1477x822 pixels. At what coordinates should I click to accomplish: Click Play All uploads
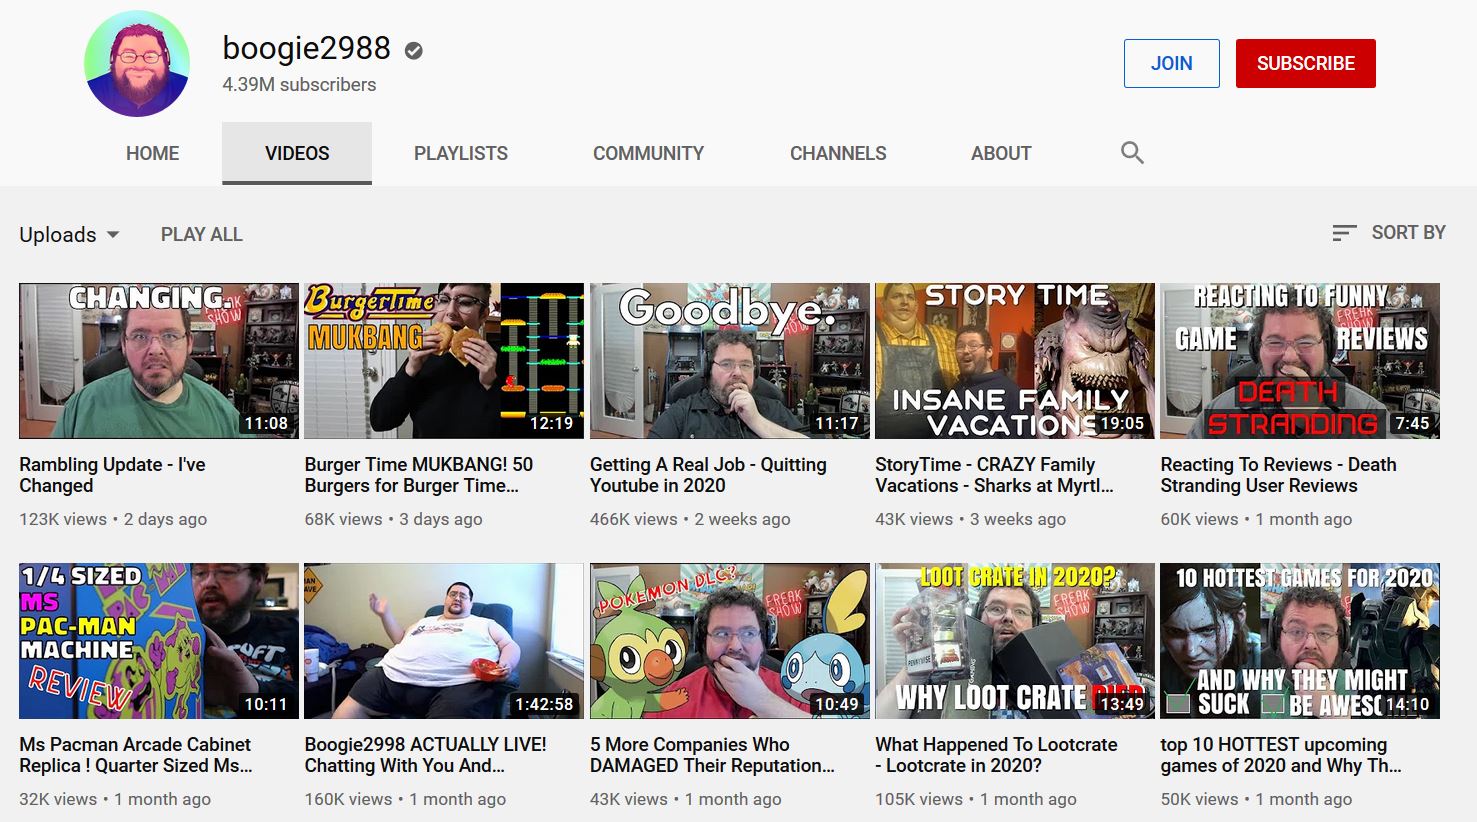[x=202, y=235]
